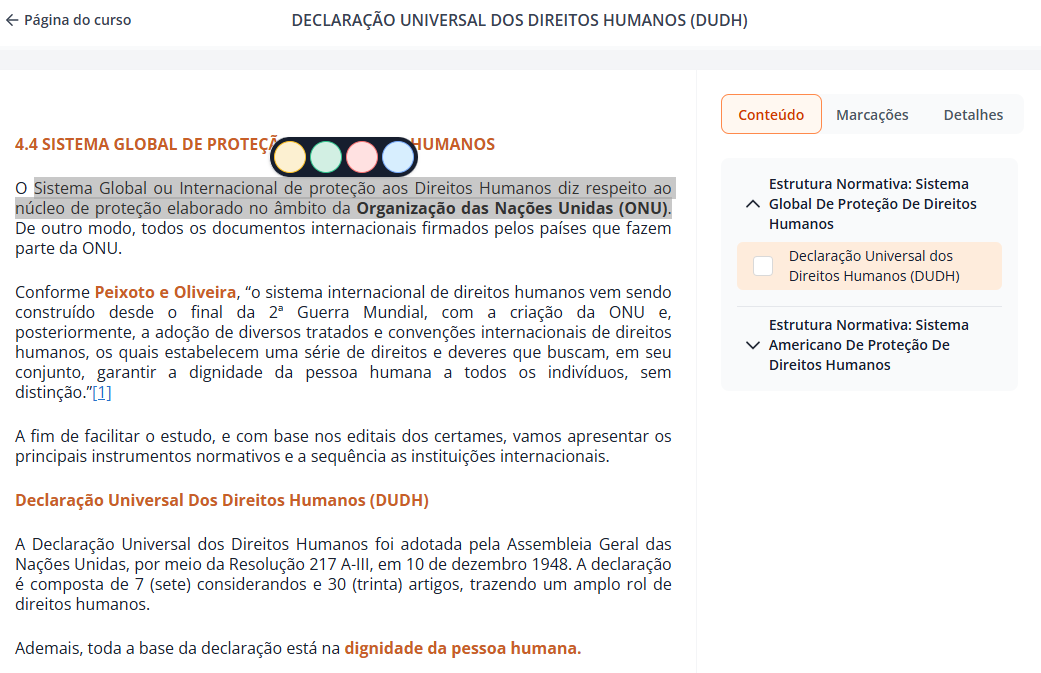
Task: Switch to the Conteúdo tab
Action: pos(771,115)
